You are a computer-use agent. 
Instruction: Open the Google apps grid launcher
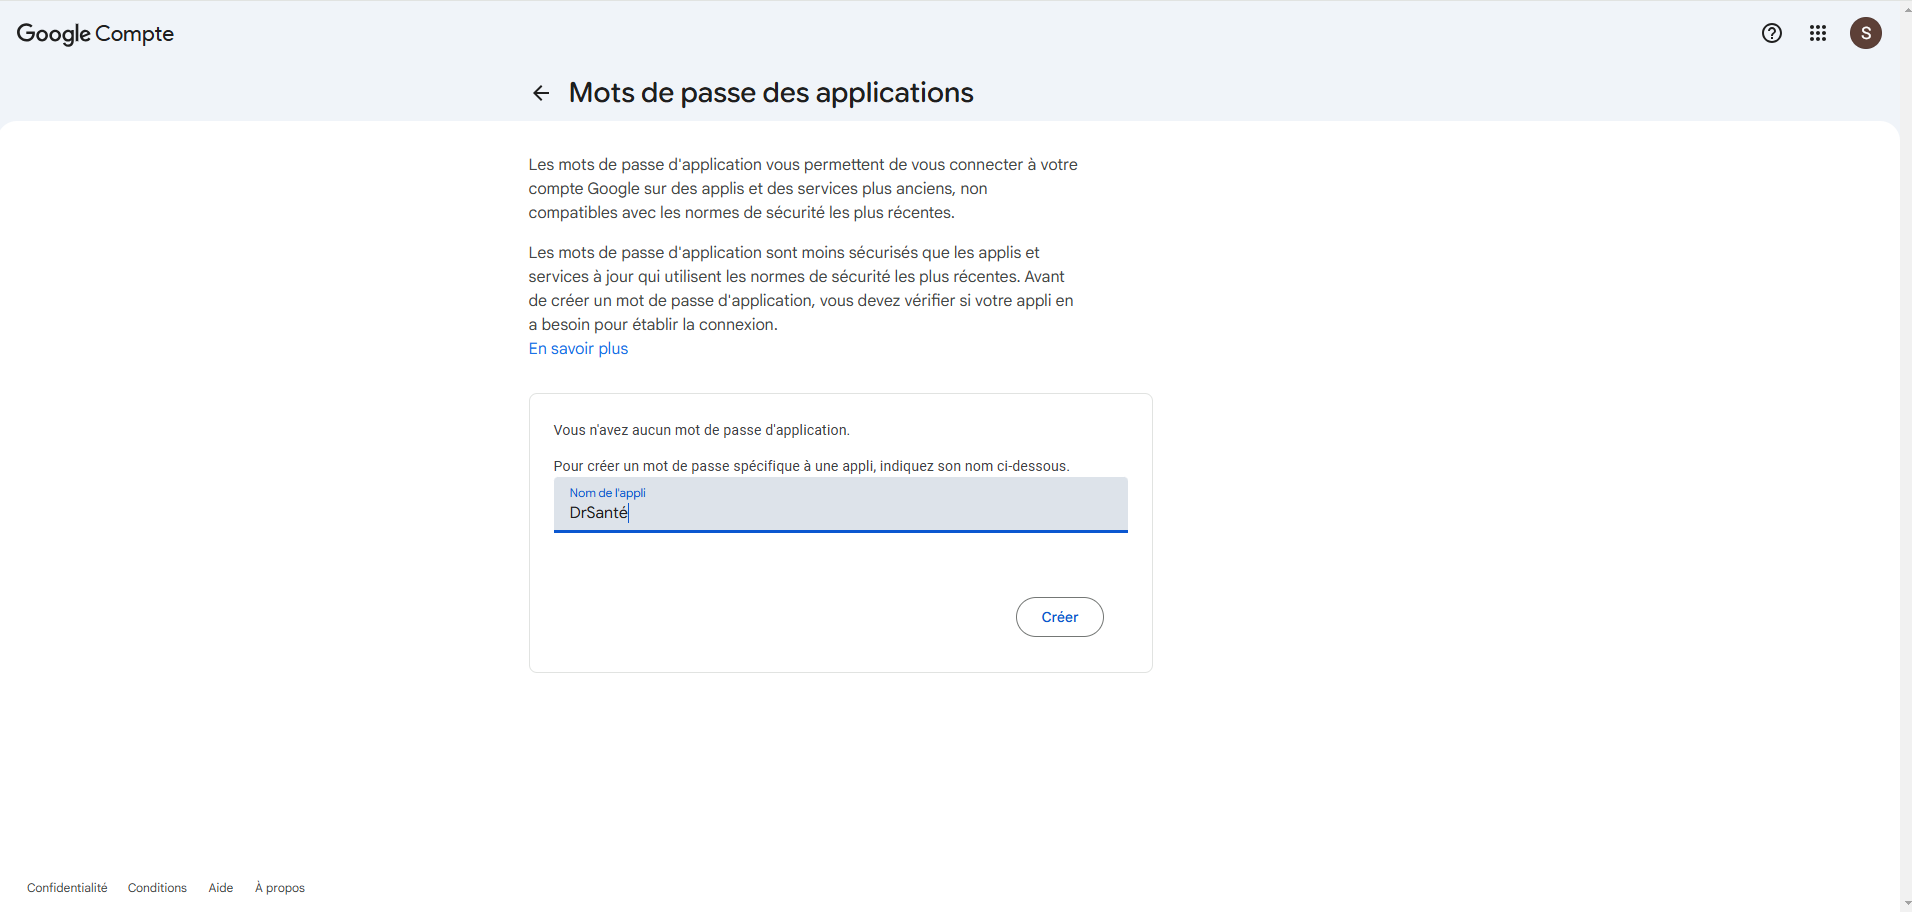point(1817,33)
